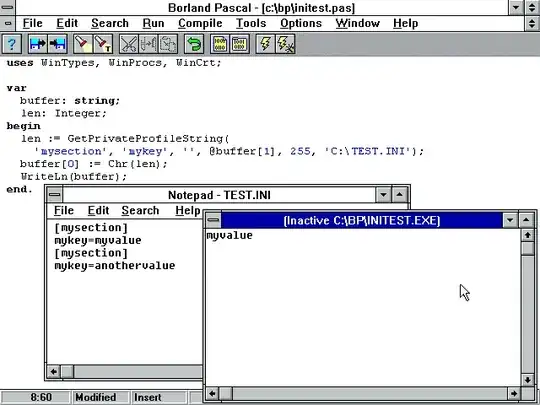Click the Search Again flashlight icon
The image size is (540, 405).
(103, 44)
